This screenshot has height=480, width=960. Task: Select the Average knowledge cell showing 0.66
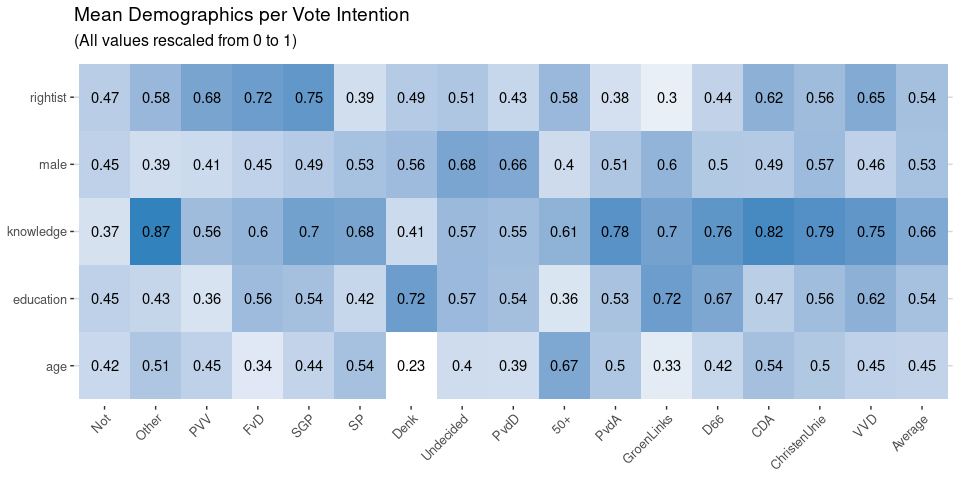click(x=921, y=231)
